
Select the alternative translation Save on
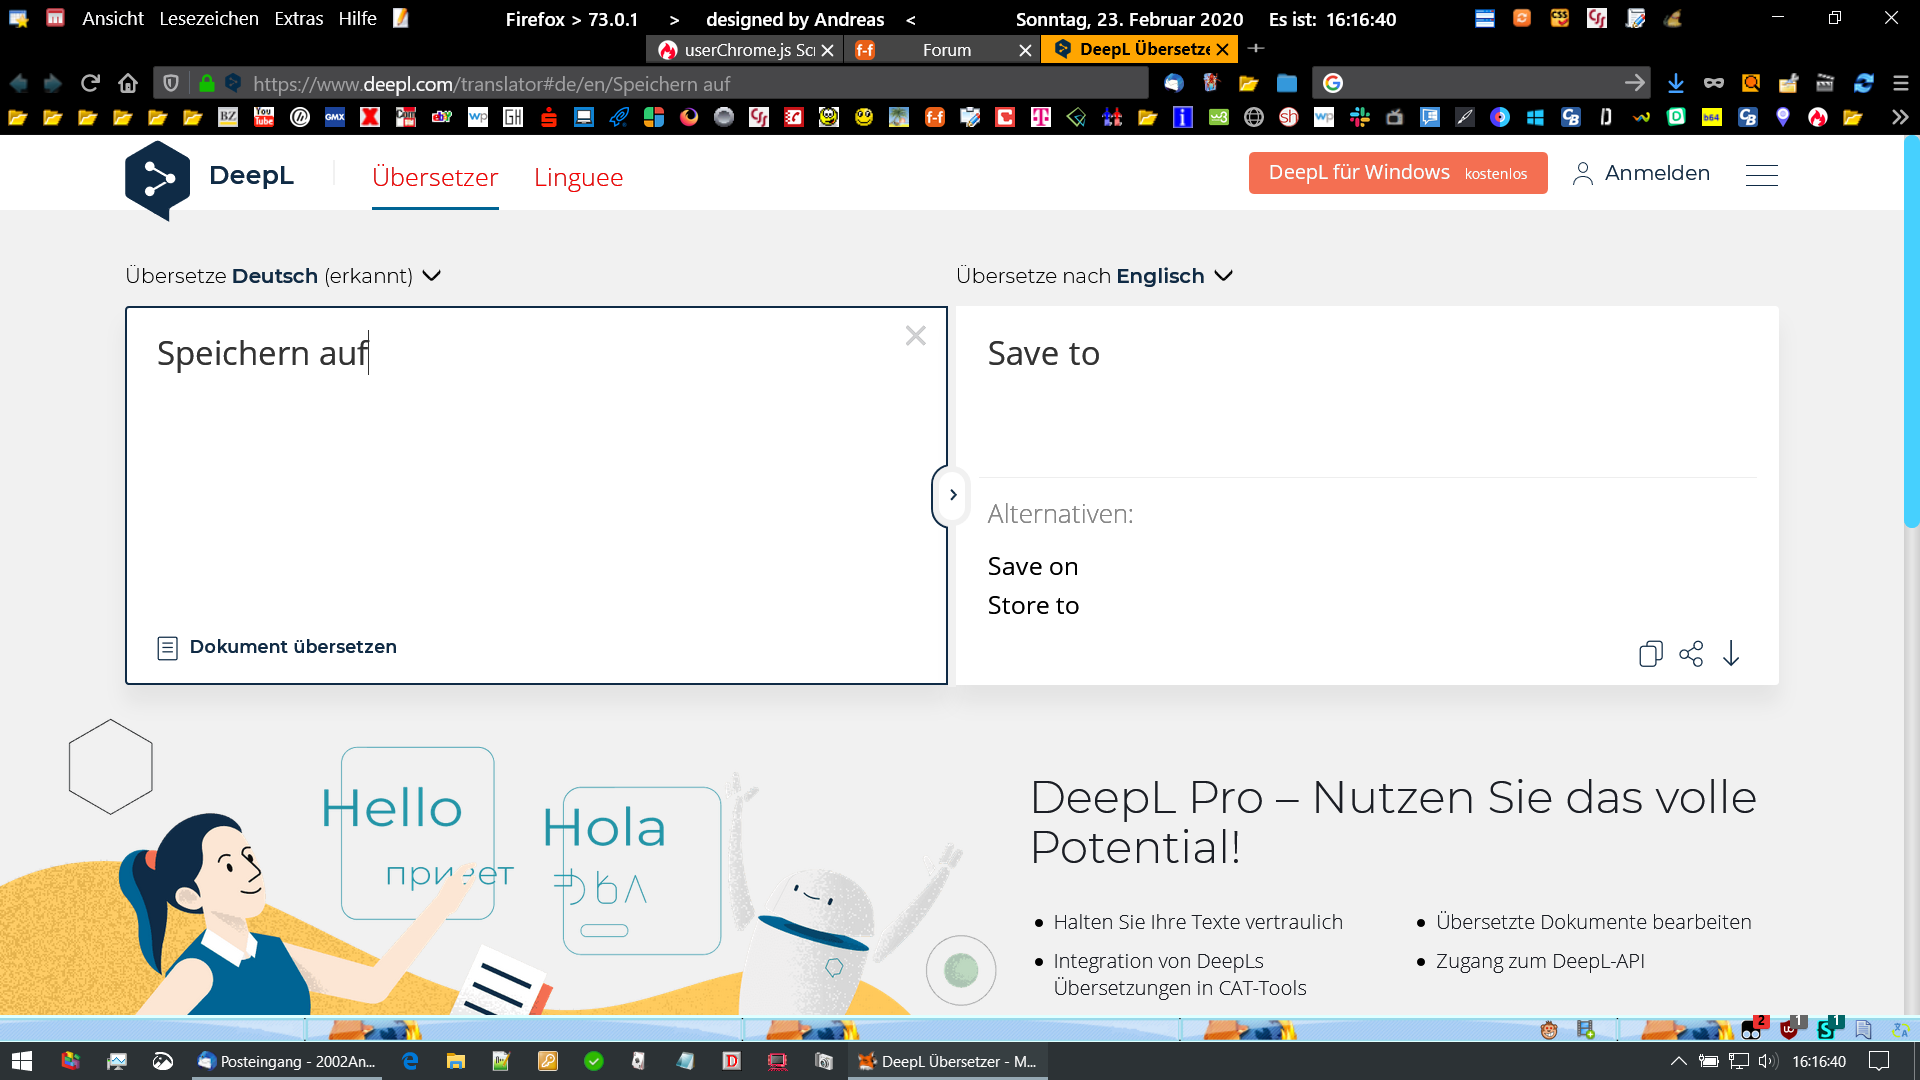point(1033,566)
